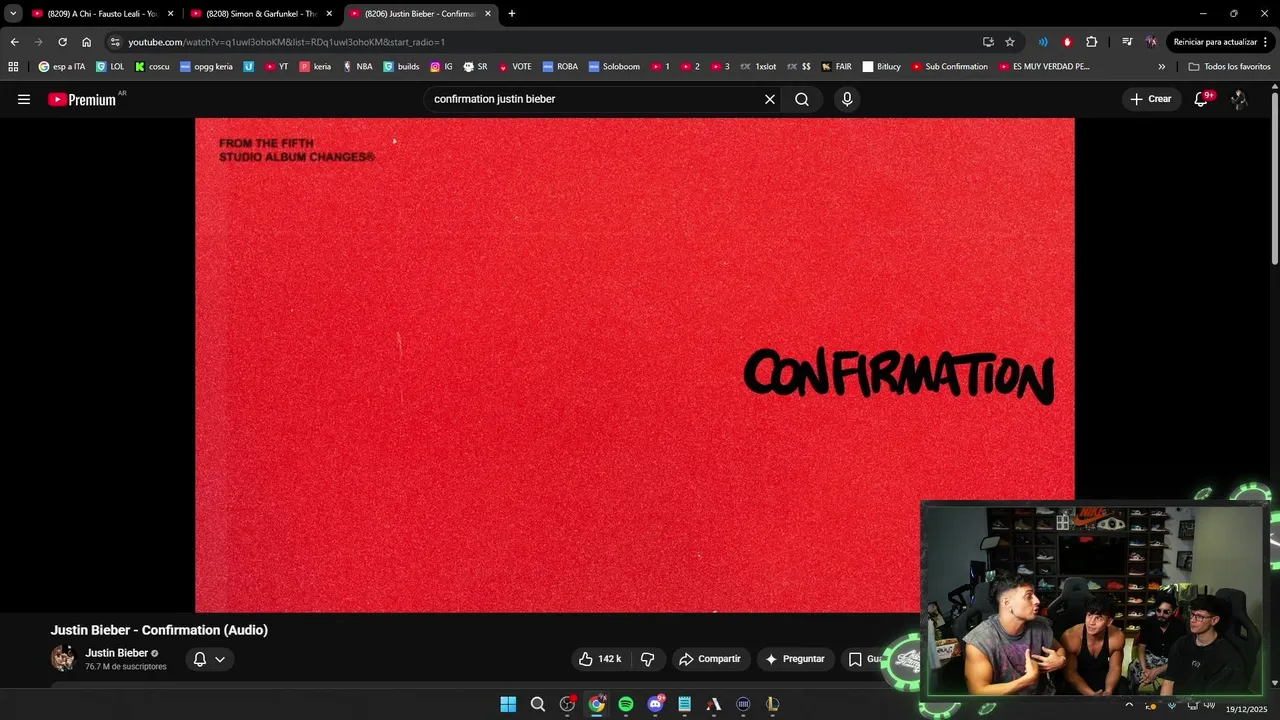Open Justin Bieber channel avatar
1280x720 pixels.
[63, 658]
